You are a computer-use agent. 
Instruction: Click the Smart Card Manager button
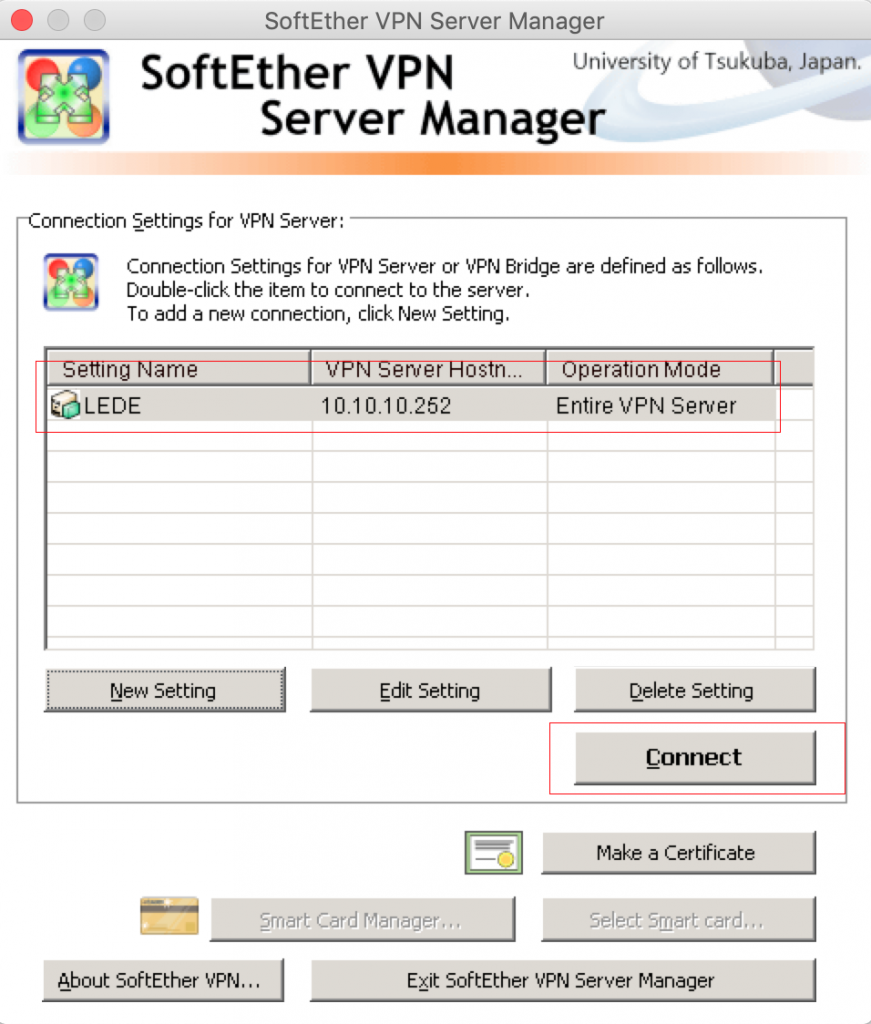click(362, 920)
